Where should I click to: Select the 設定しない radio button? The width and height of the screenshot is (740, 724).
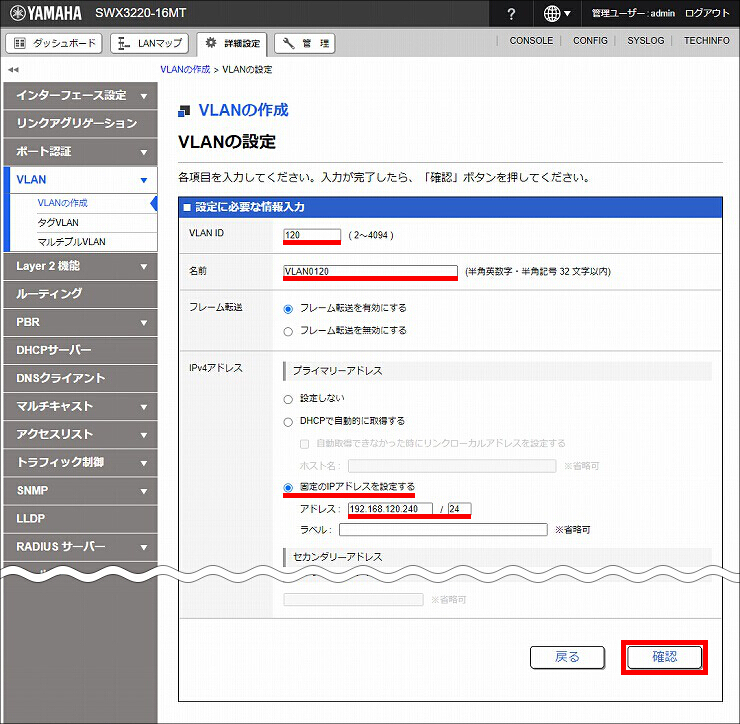click(x=288, y=399)
